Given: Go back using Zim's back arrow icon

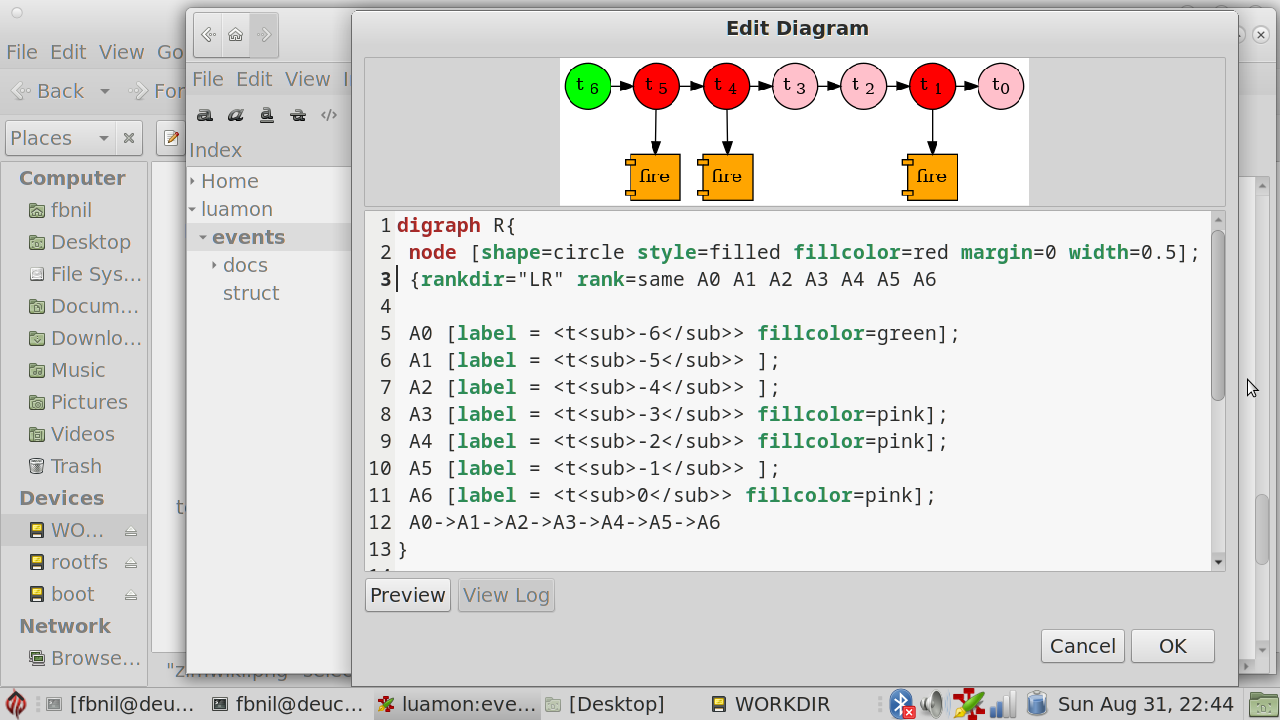Looking at the screenshot, I should [208, 35].
